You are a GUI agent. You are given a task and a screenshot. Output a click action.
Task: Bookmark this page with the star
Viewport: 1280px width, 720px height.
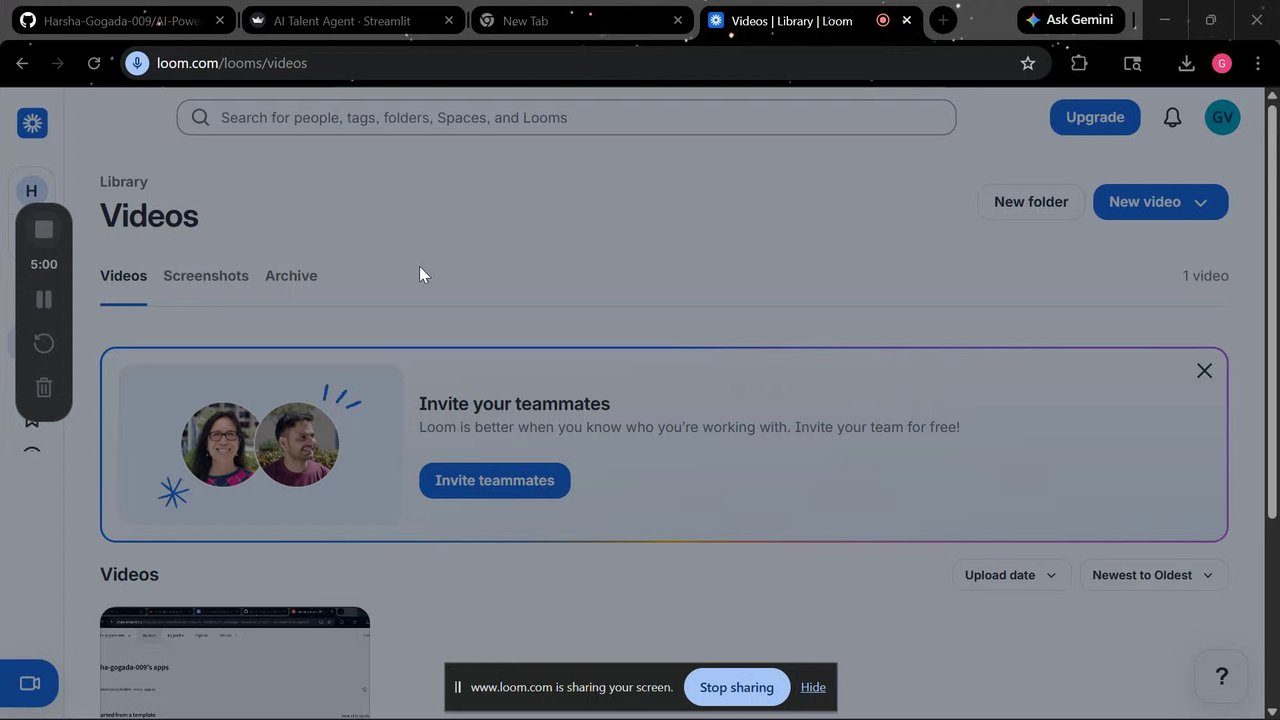tap(1028, 63)
